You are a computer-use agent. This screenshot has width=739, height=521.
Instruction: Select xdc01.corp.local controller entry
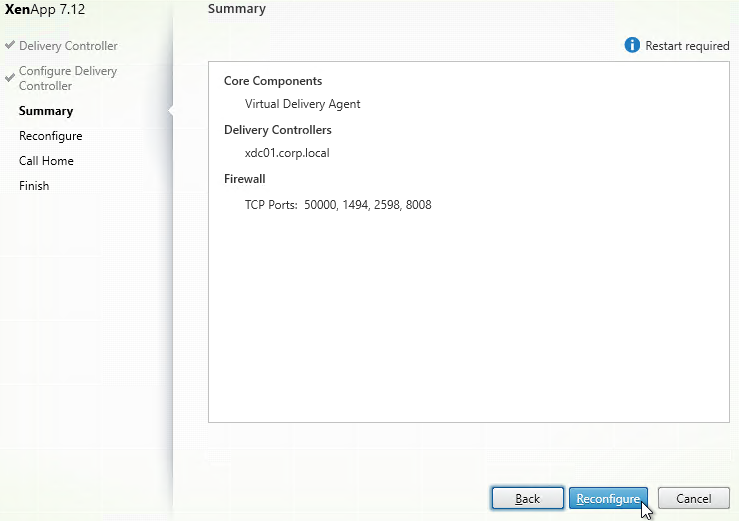pos(287,153)
